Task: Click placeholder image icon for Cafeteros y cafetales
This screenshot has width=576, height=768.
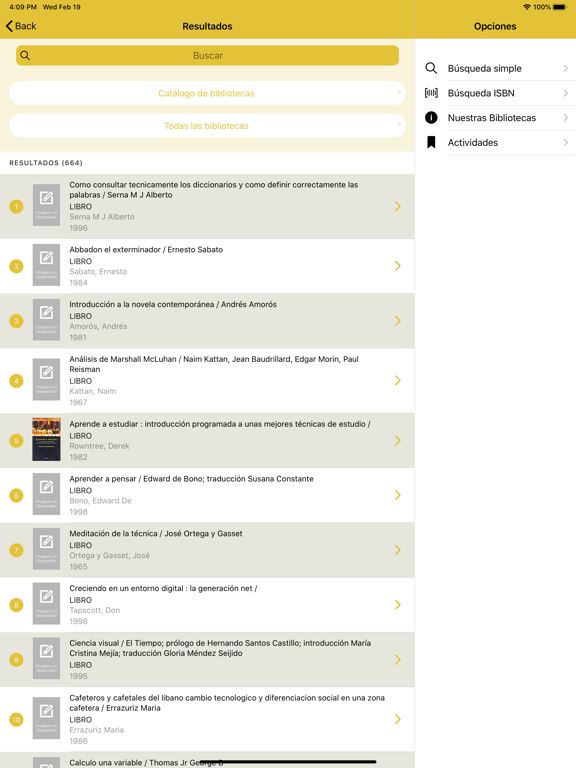Action: tap(47, 718)
